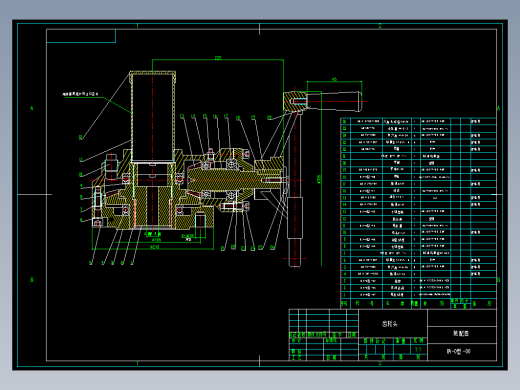Click the tall cylinder part of the assembly
Image resolution: width=520 pixels, height=390 pixels.
click(x=153, y=117)
